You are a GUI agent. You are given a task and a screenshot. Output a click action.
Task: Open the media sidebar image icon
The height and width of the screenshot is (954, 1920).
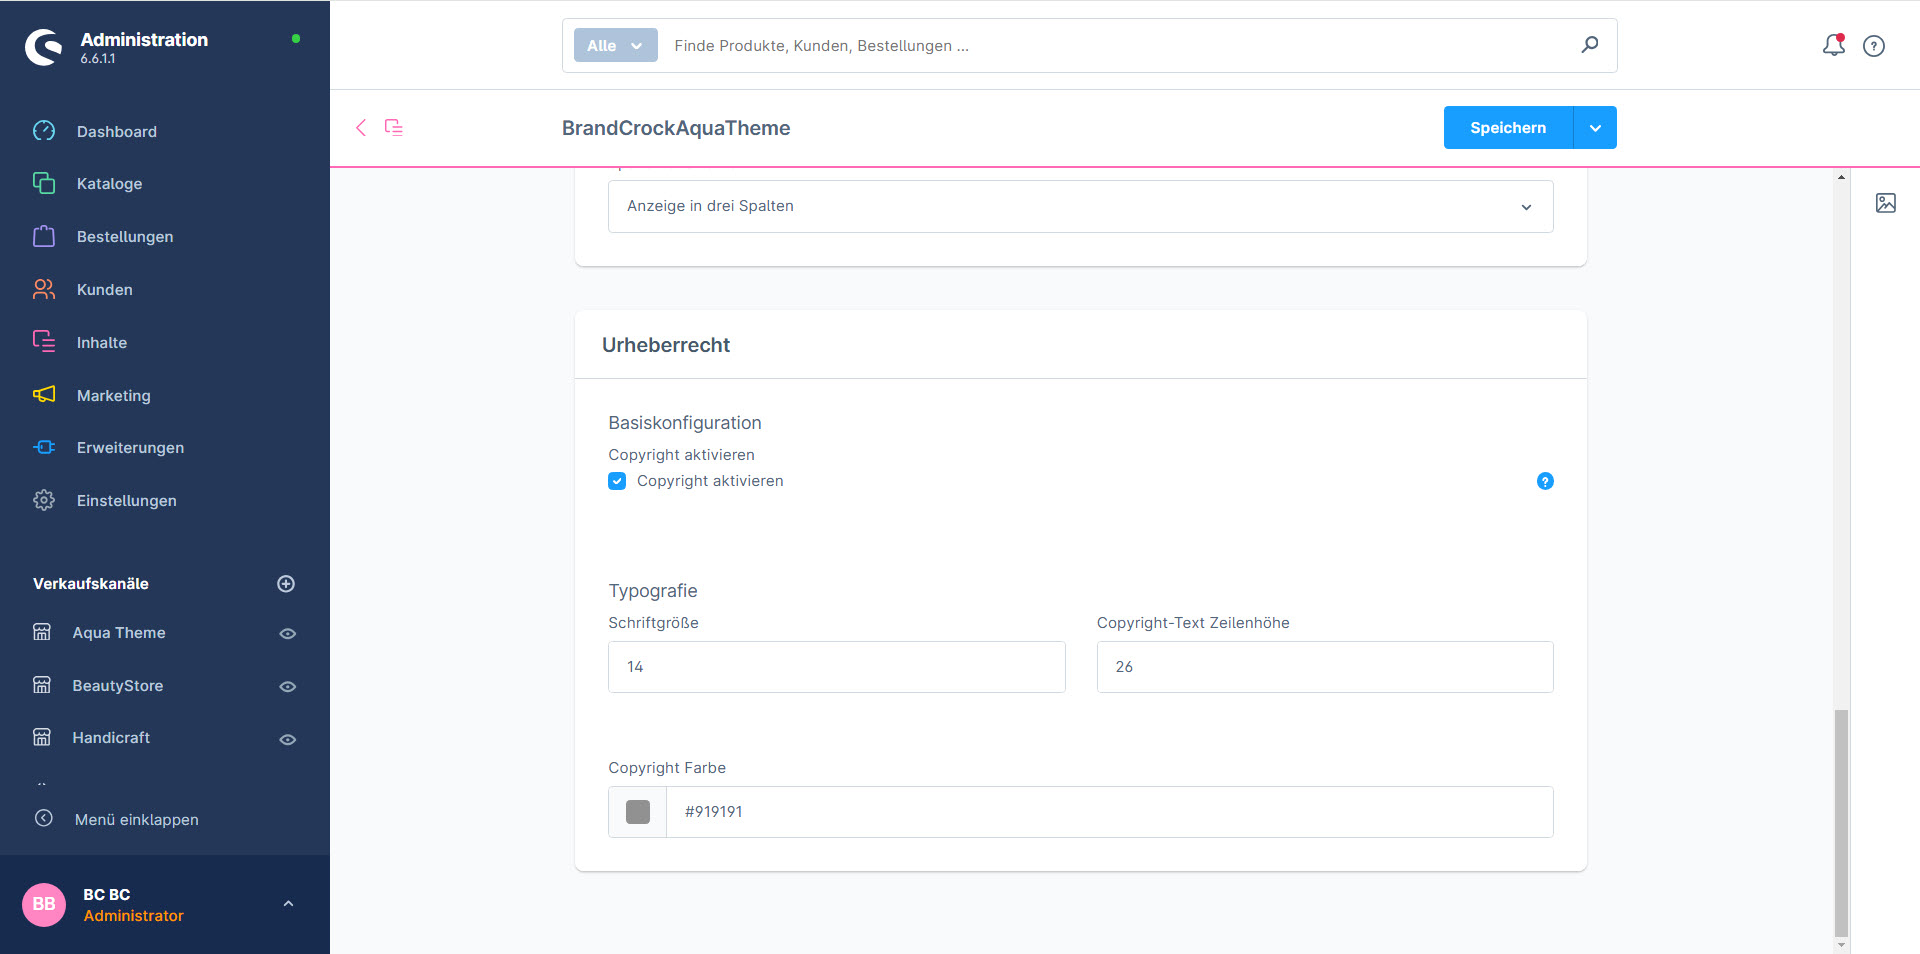[1885, 203]
